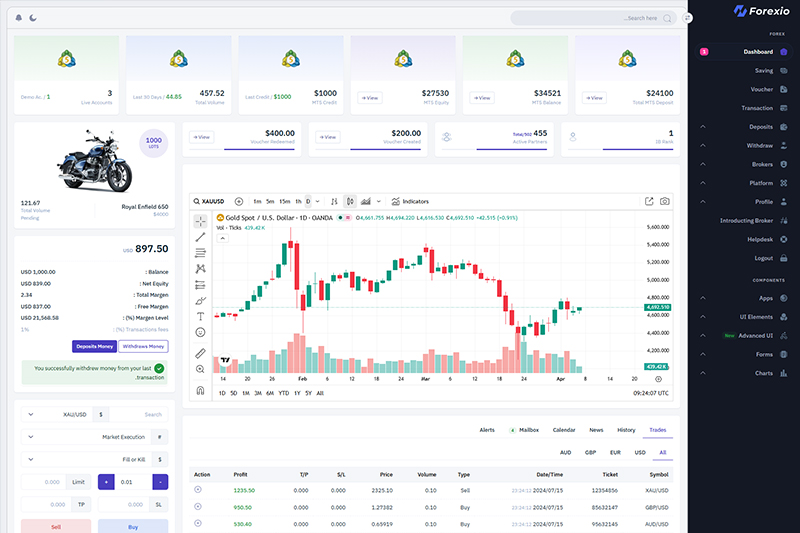
Task: Open the XAU/USD symbol dropdown
Action: [x=60, y=414]
